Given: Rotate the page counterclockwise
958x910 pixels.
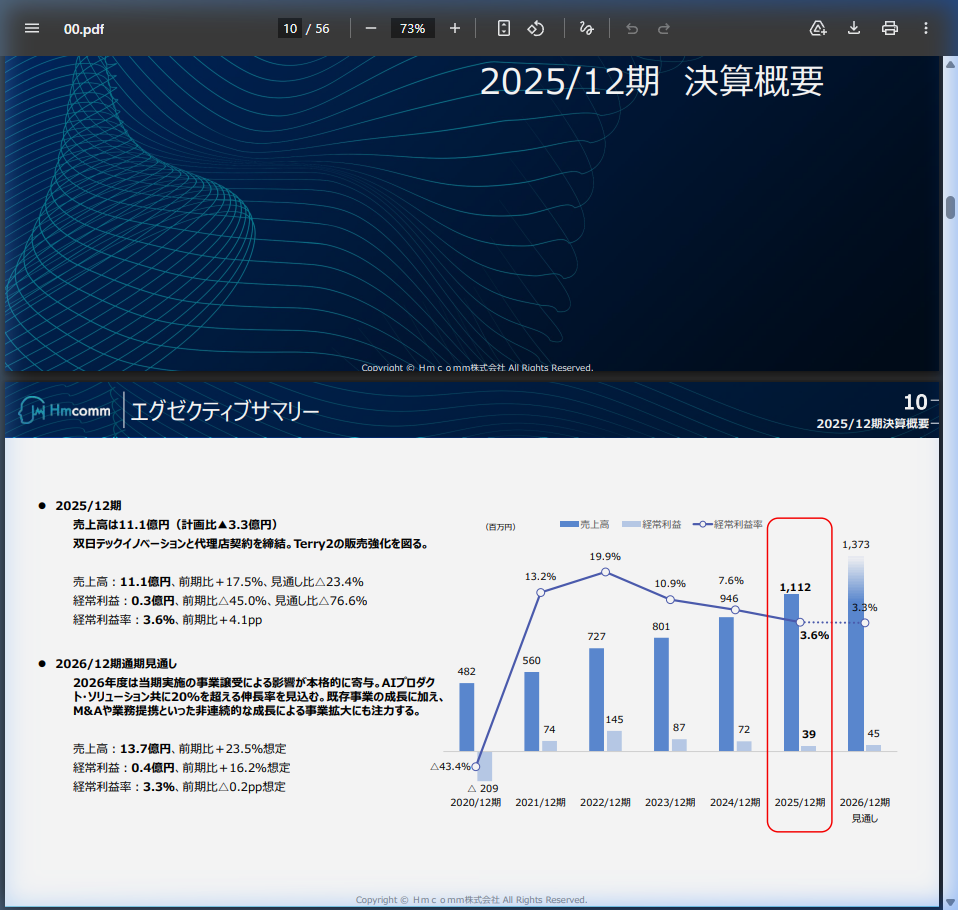Looking at the screenshot, I should coord(536,28).
